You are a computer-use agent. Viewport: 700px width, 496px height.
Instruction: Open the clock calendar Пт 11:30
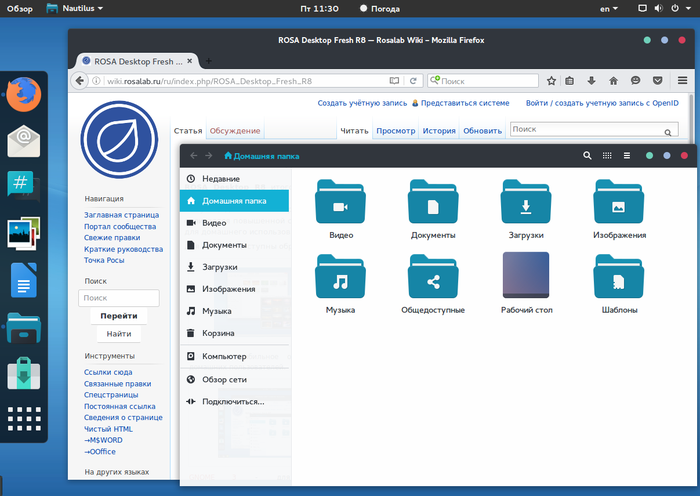(319, 8)
